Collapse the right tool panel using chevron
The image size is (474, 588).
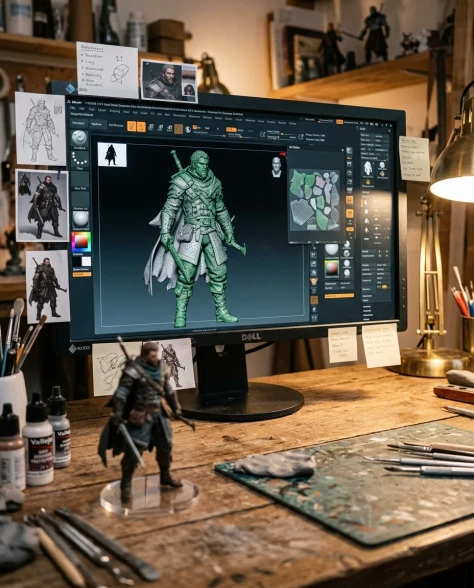(358, 128)
